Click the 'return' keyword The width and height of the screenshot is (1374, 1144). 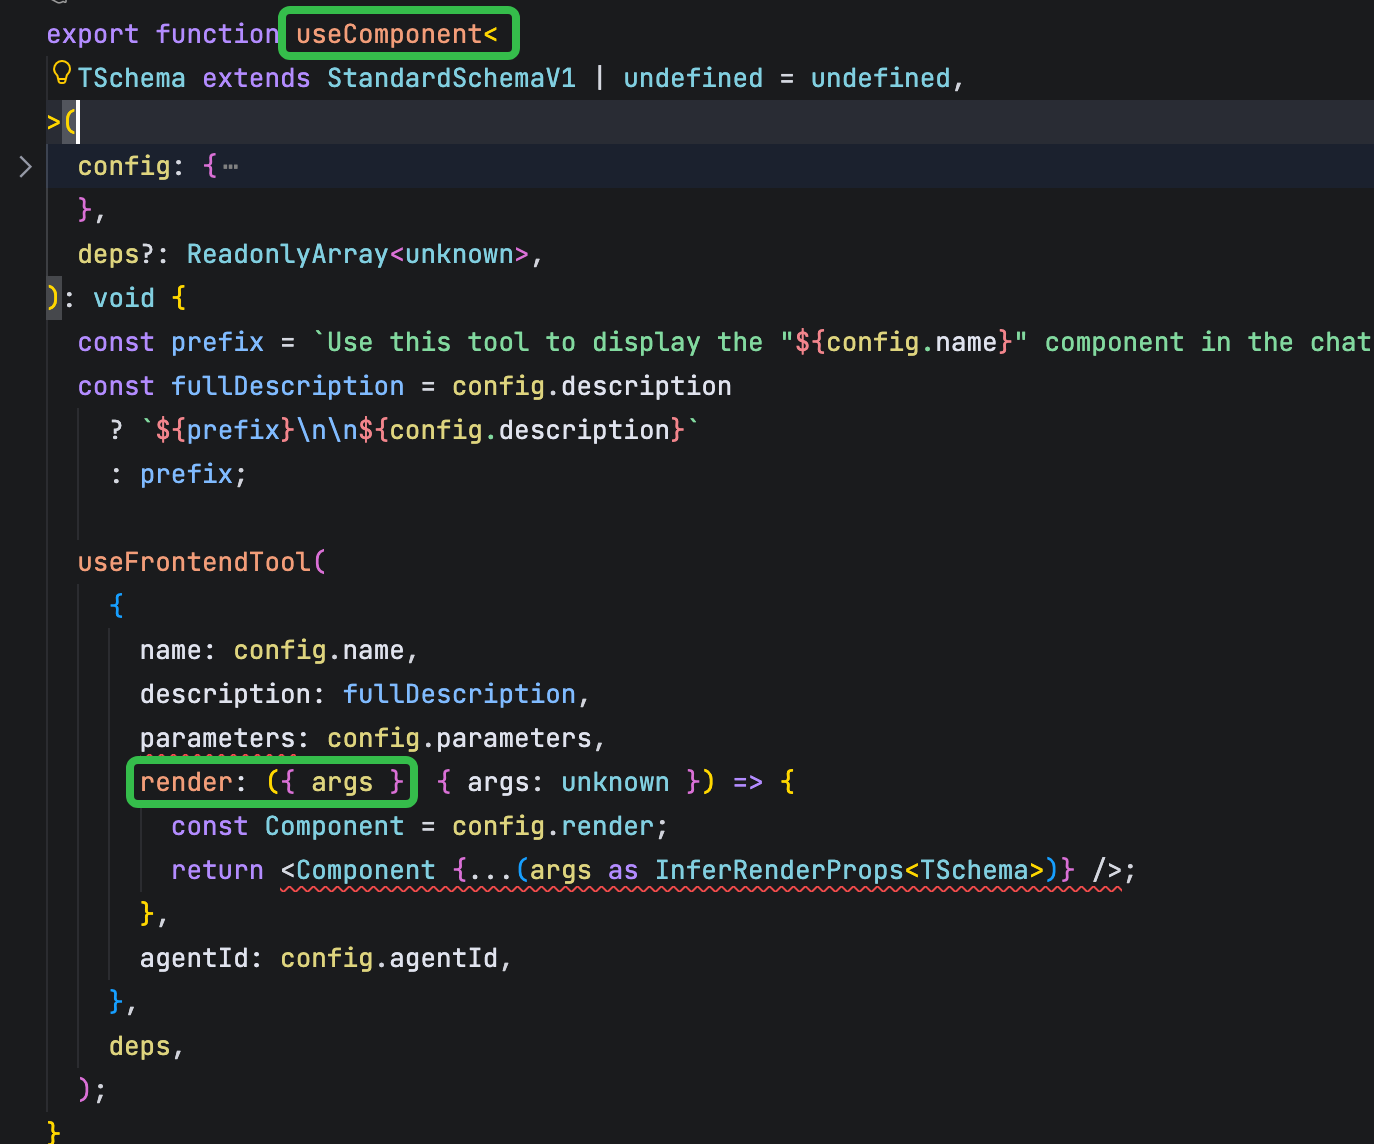[x=217, y=870]
